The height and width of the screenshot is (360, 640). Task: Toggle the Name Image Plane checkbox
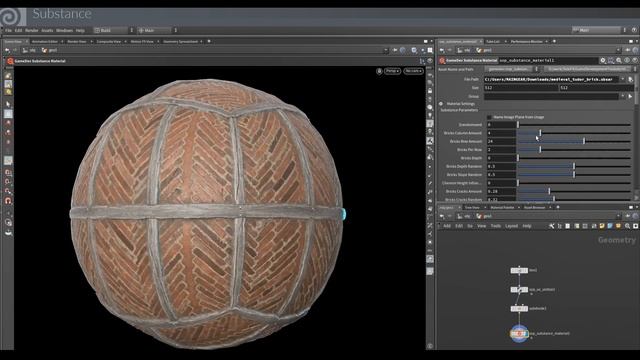pyautogui.click(x=489, y=117)
